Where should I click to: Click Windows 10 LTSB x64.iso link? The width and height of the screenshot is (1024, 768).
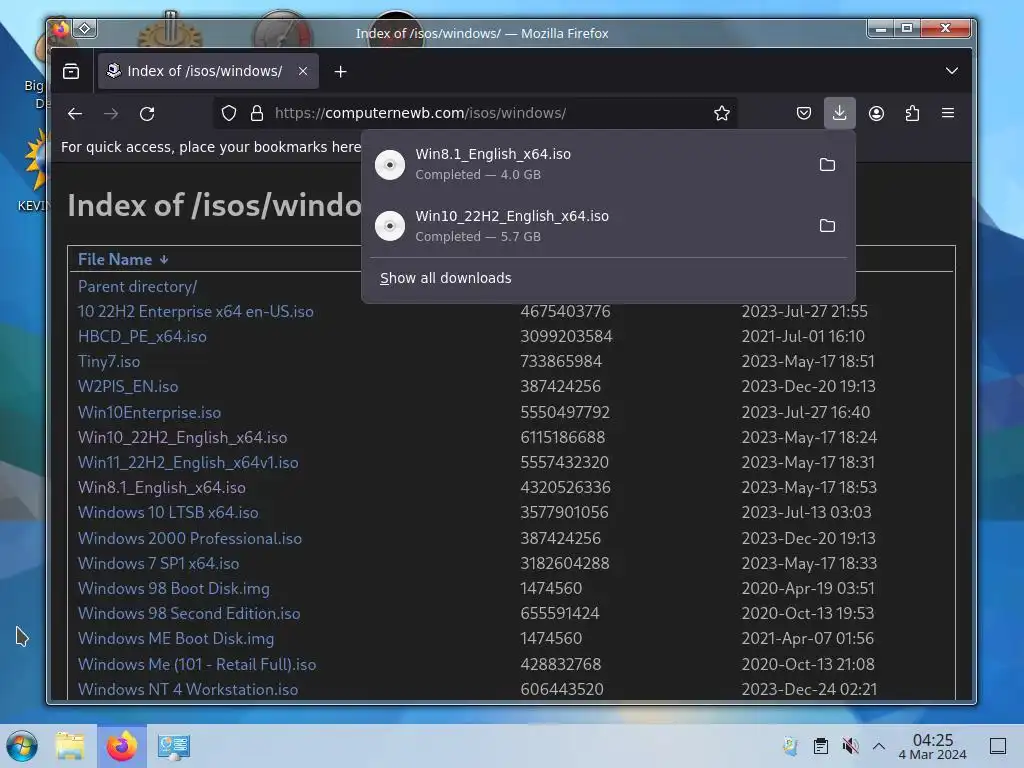[168, 513]
